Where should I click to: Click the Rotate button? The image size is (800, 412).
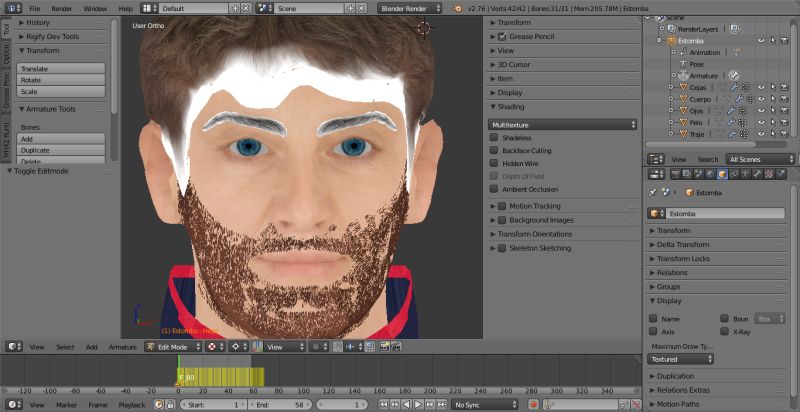click(61, 80)
